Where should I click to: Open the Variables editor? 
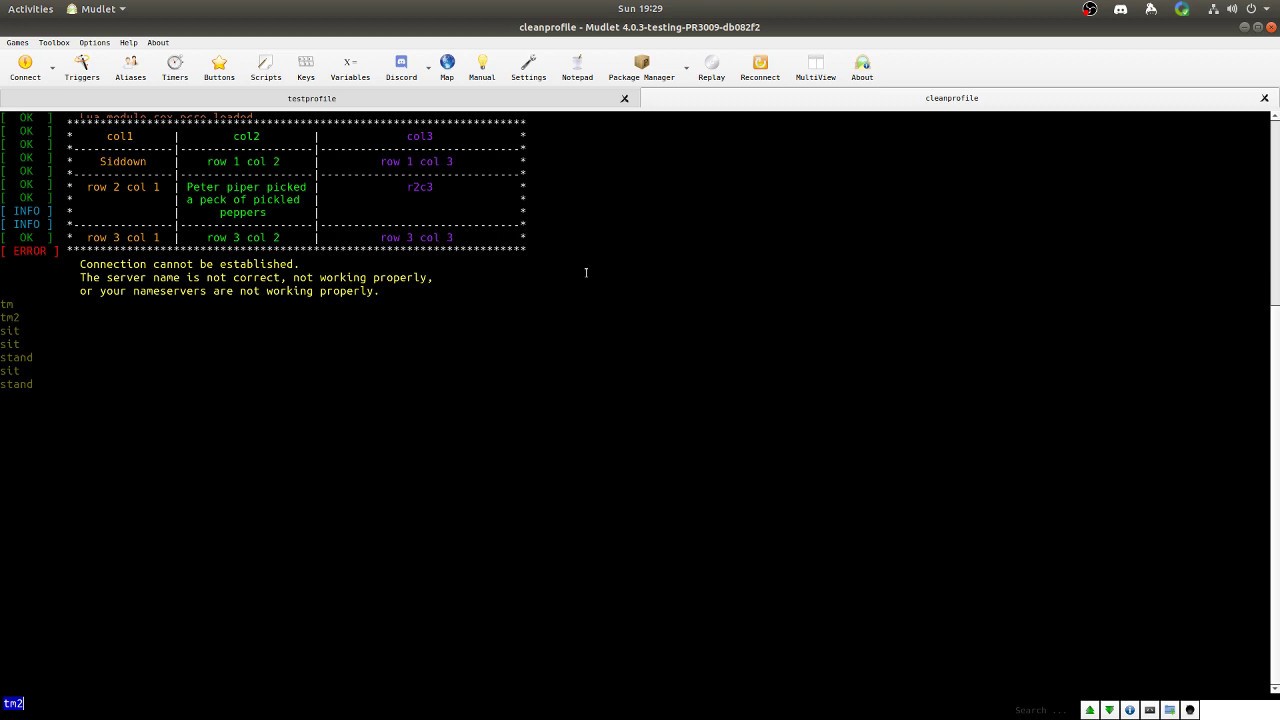point(350,67)
